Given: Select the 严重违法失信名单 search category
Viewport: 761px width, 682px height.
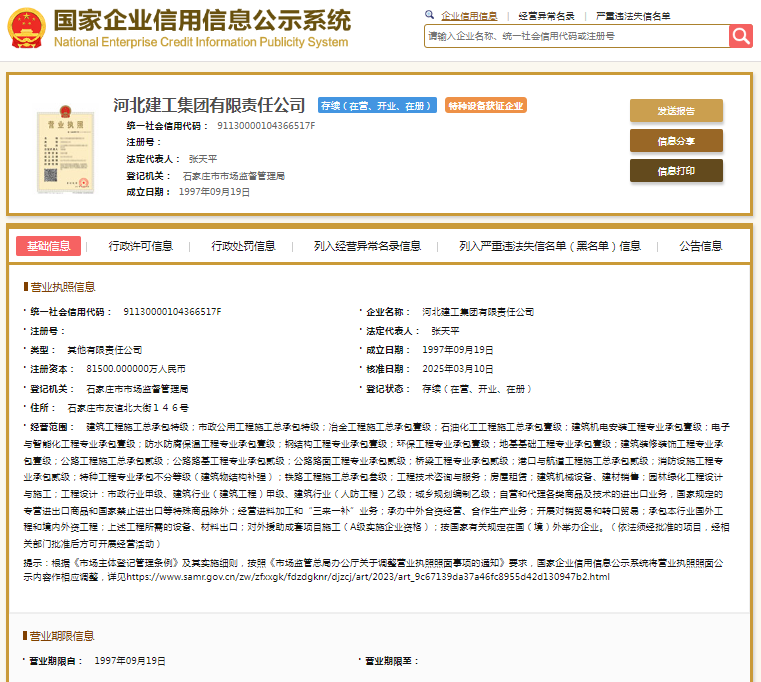Looking at the screenshot, I should click(x=633, y=16).
